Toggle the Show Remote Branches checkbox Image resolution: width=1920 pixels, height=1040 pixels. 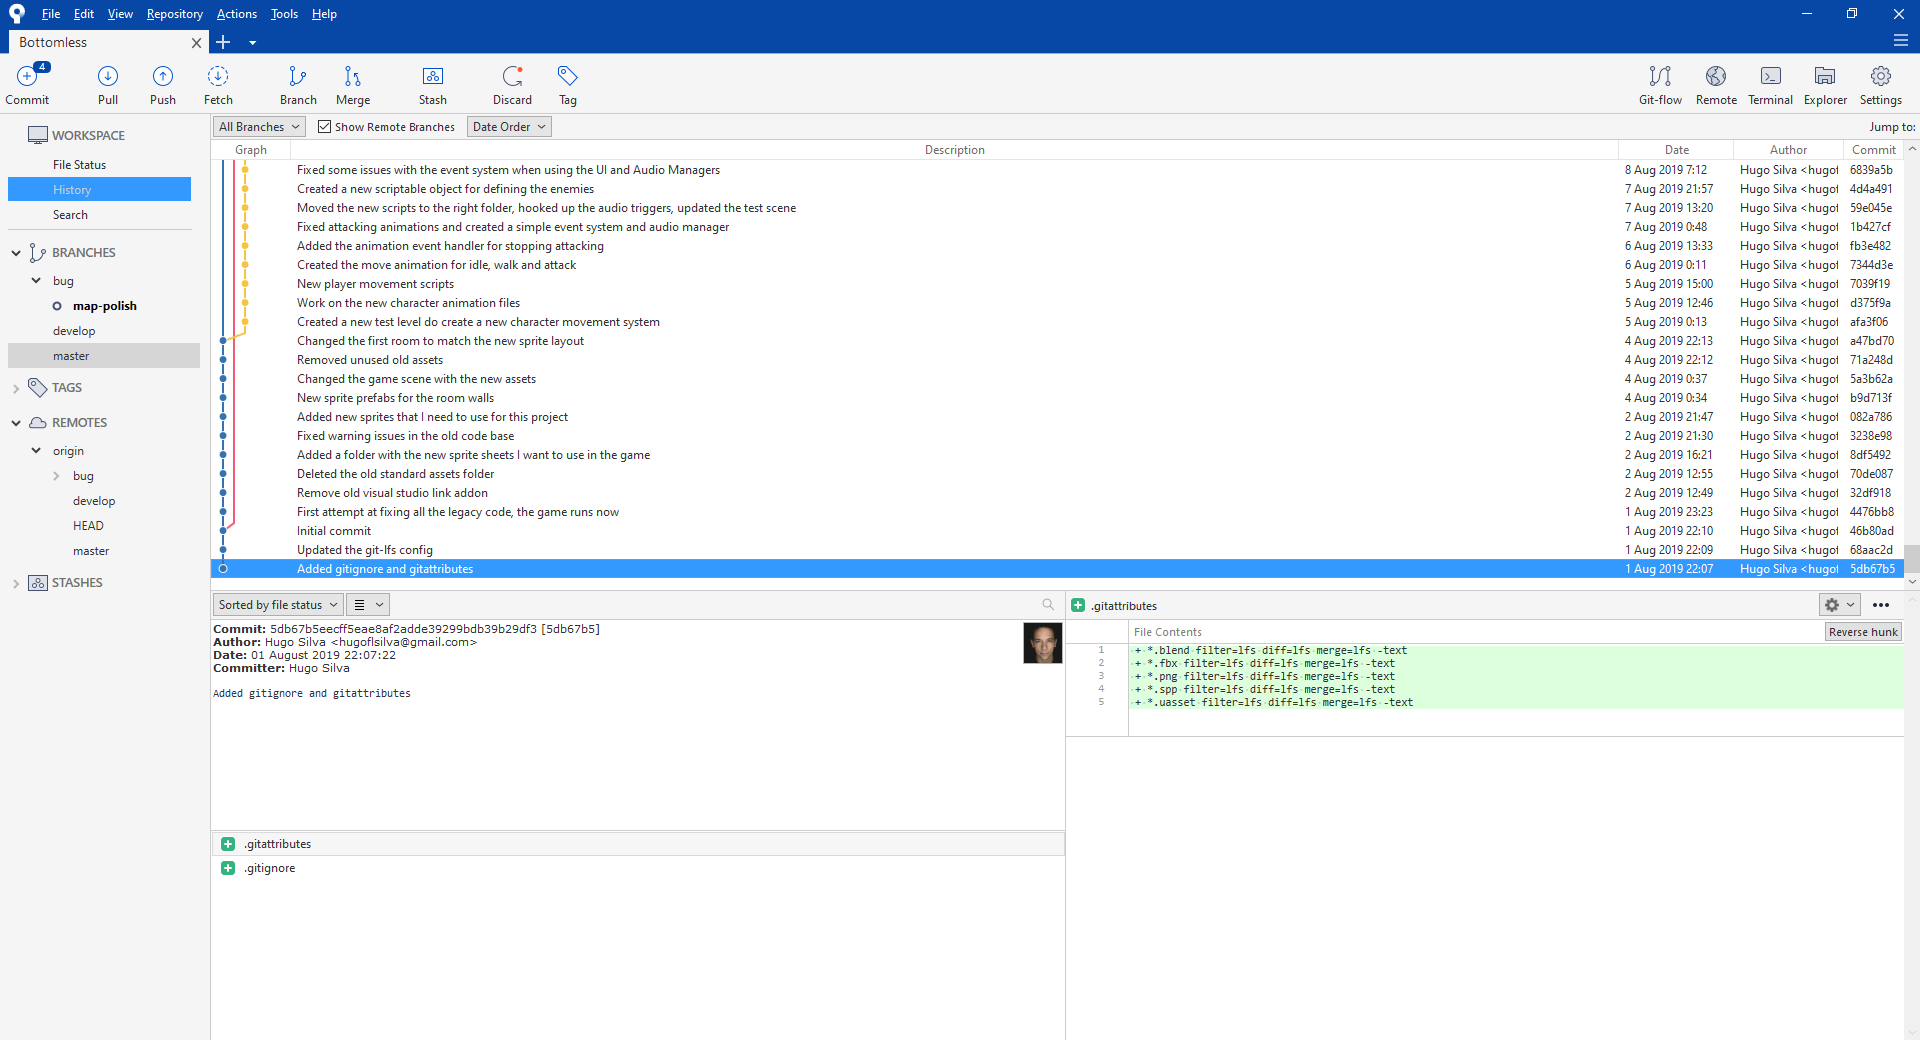(325, 127)
